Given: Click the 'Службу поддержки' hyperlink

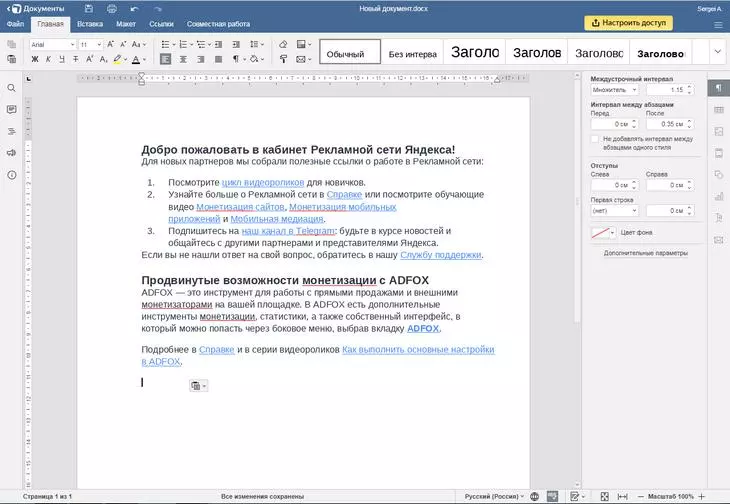Looking at the screenshot, I should point(440,255).
